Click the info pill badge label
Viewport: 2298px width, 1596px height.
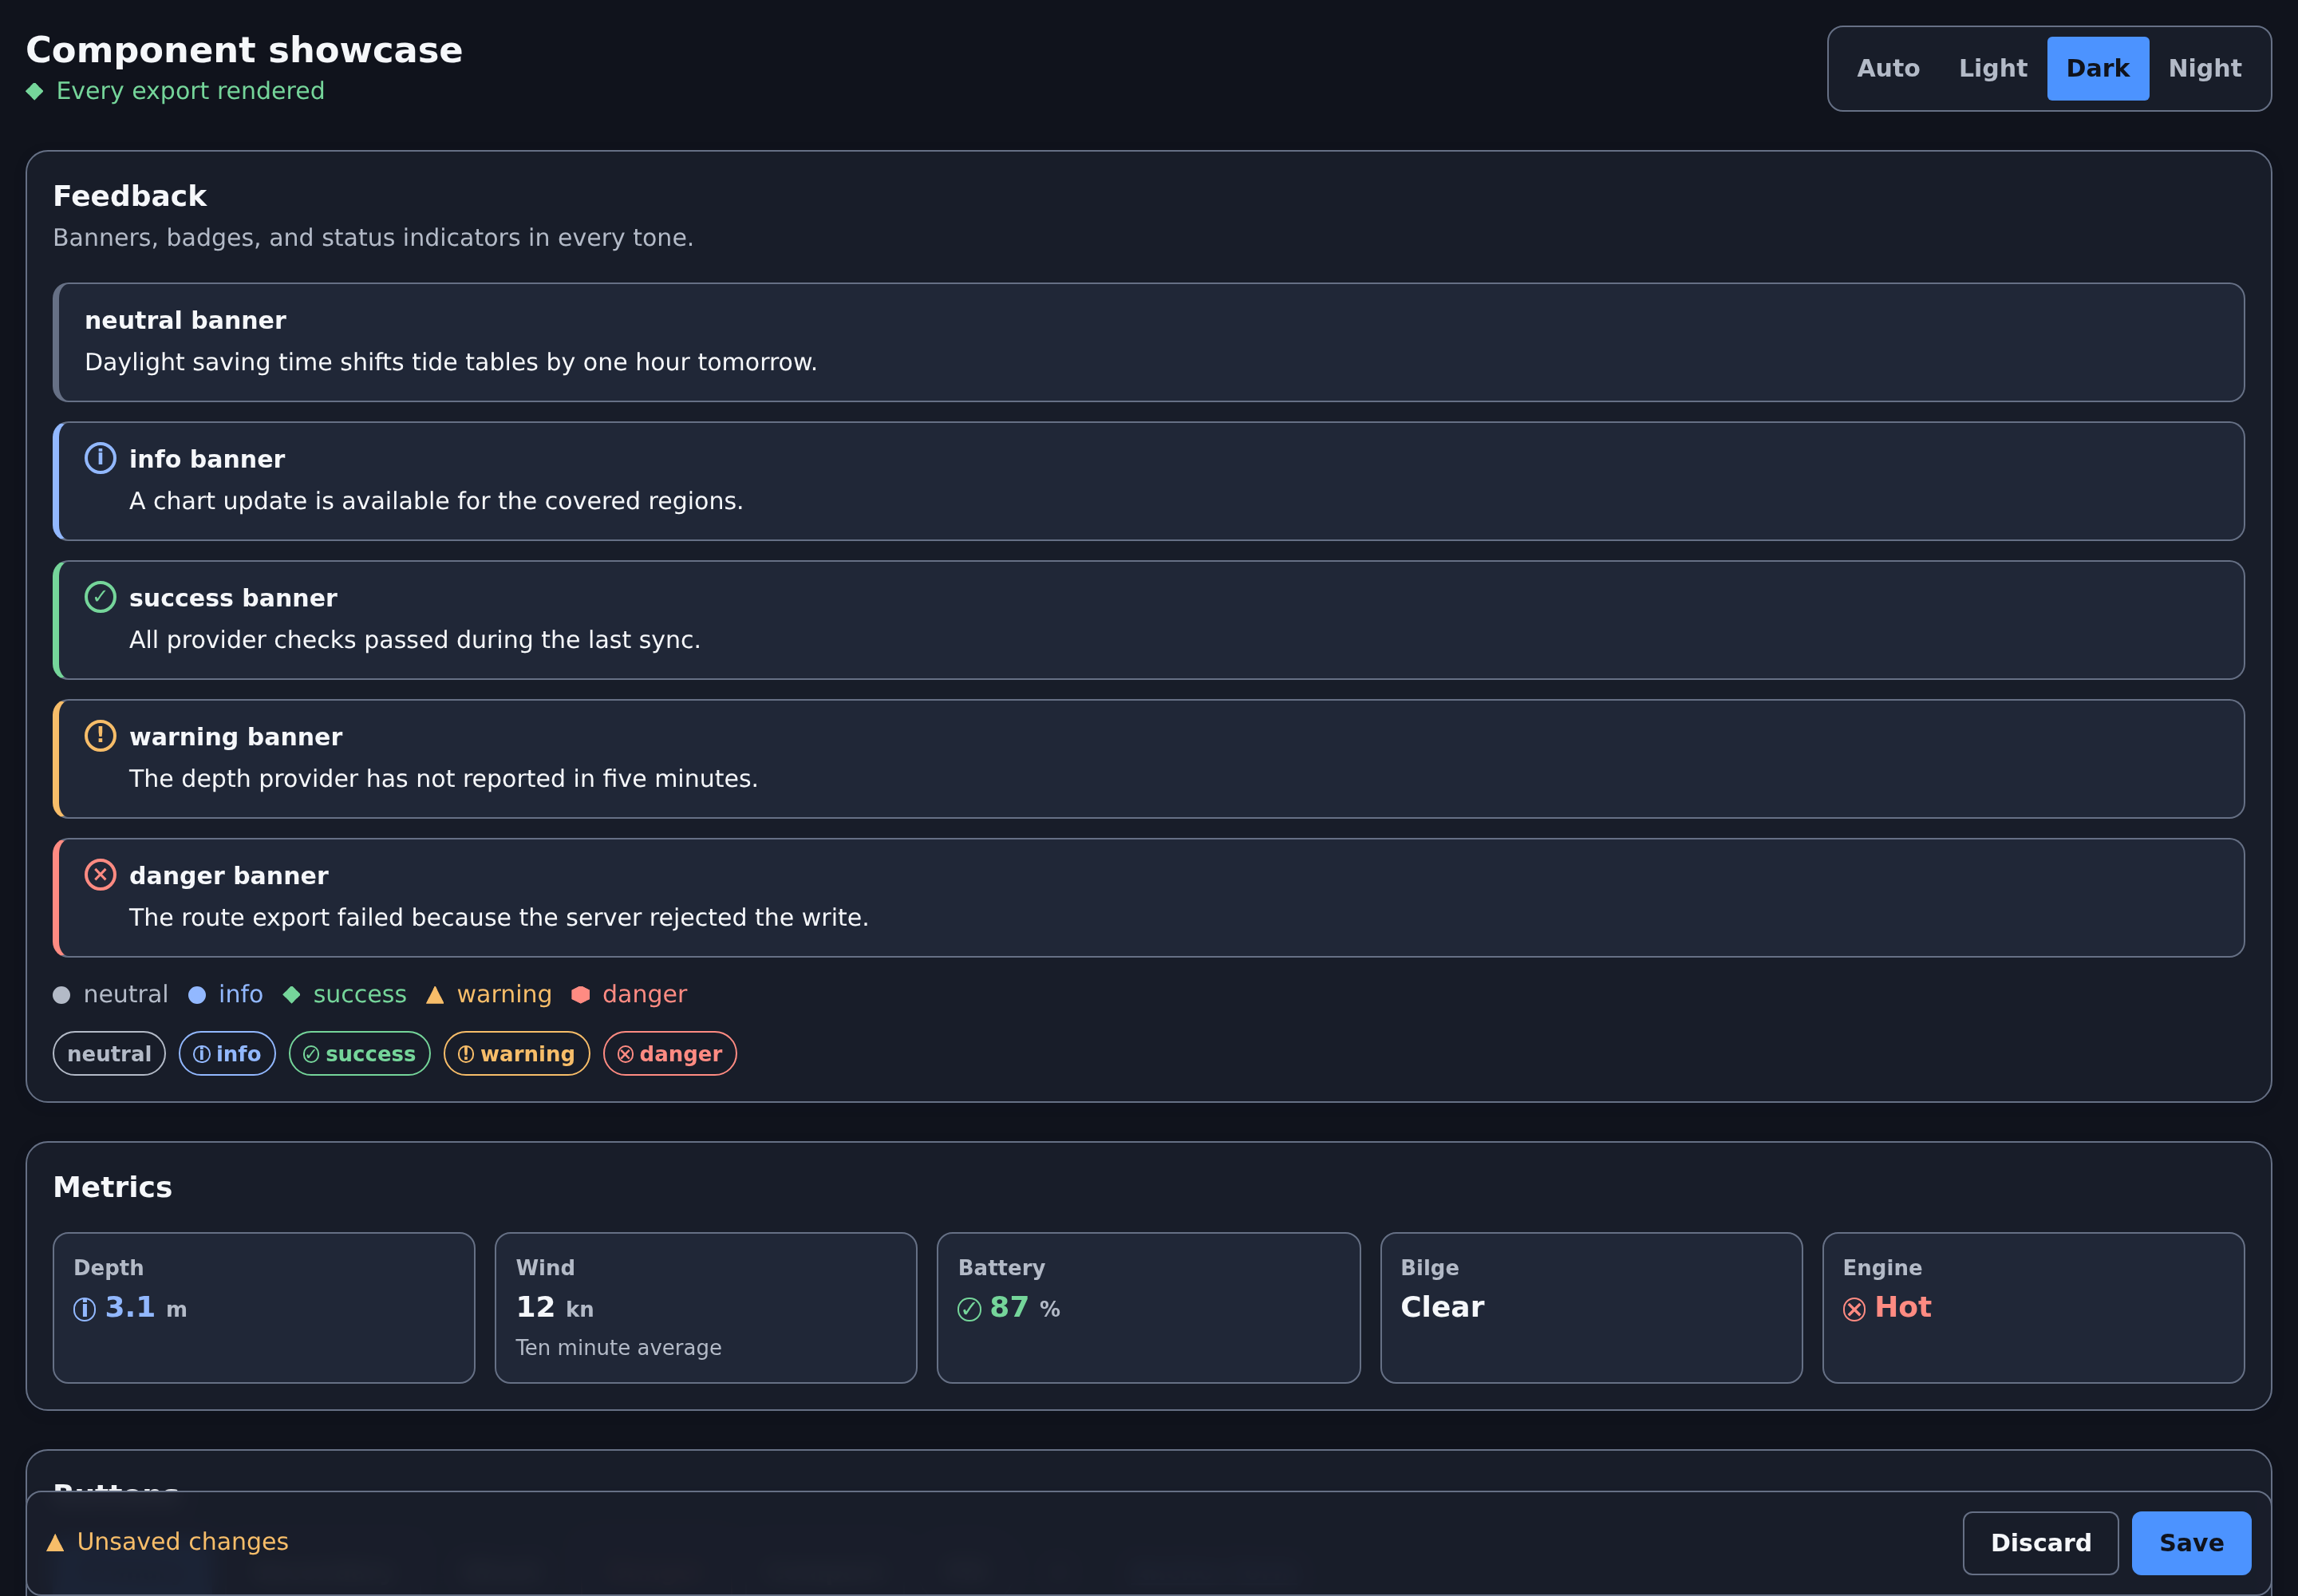238,1054
